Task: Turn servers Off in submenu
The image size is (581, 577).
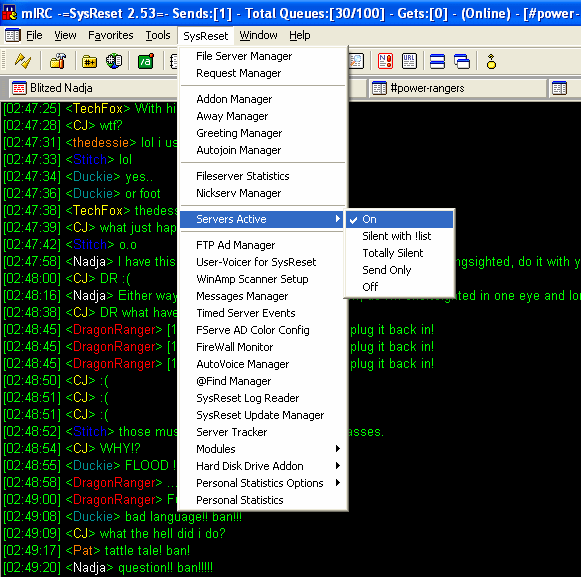Action: pyautogui.click(x=399, y=287)
